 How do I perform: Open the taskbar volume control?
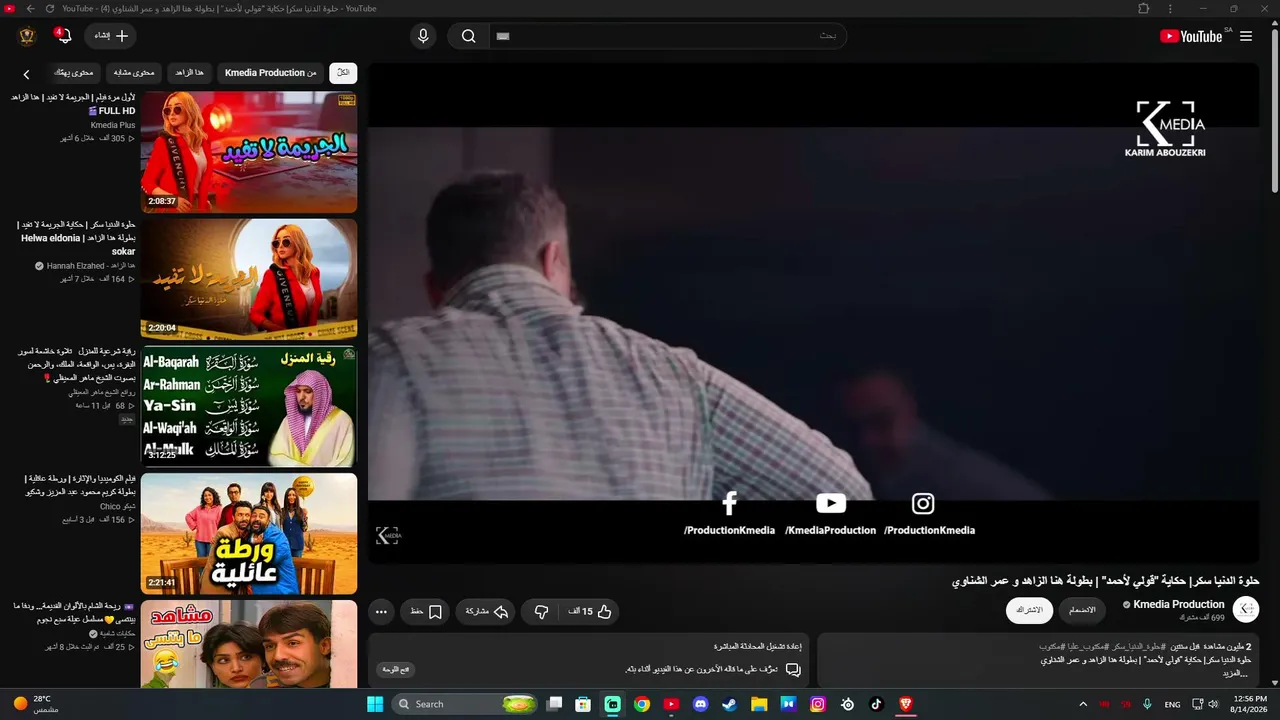(1214, 704)
